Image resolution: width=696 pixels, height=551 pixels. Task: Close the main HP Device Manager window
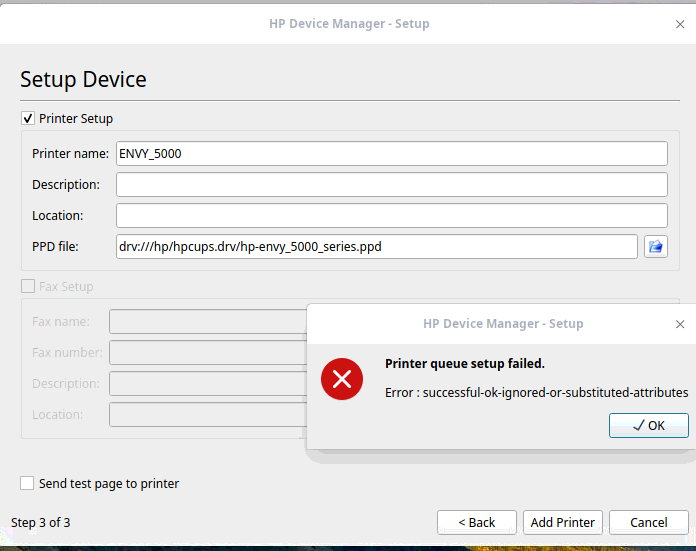click(680, 23)
